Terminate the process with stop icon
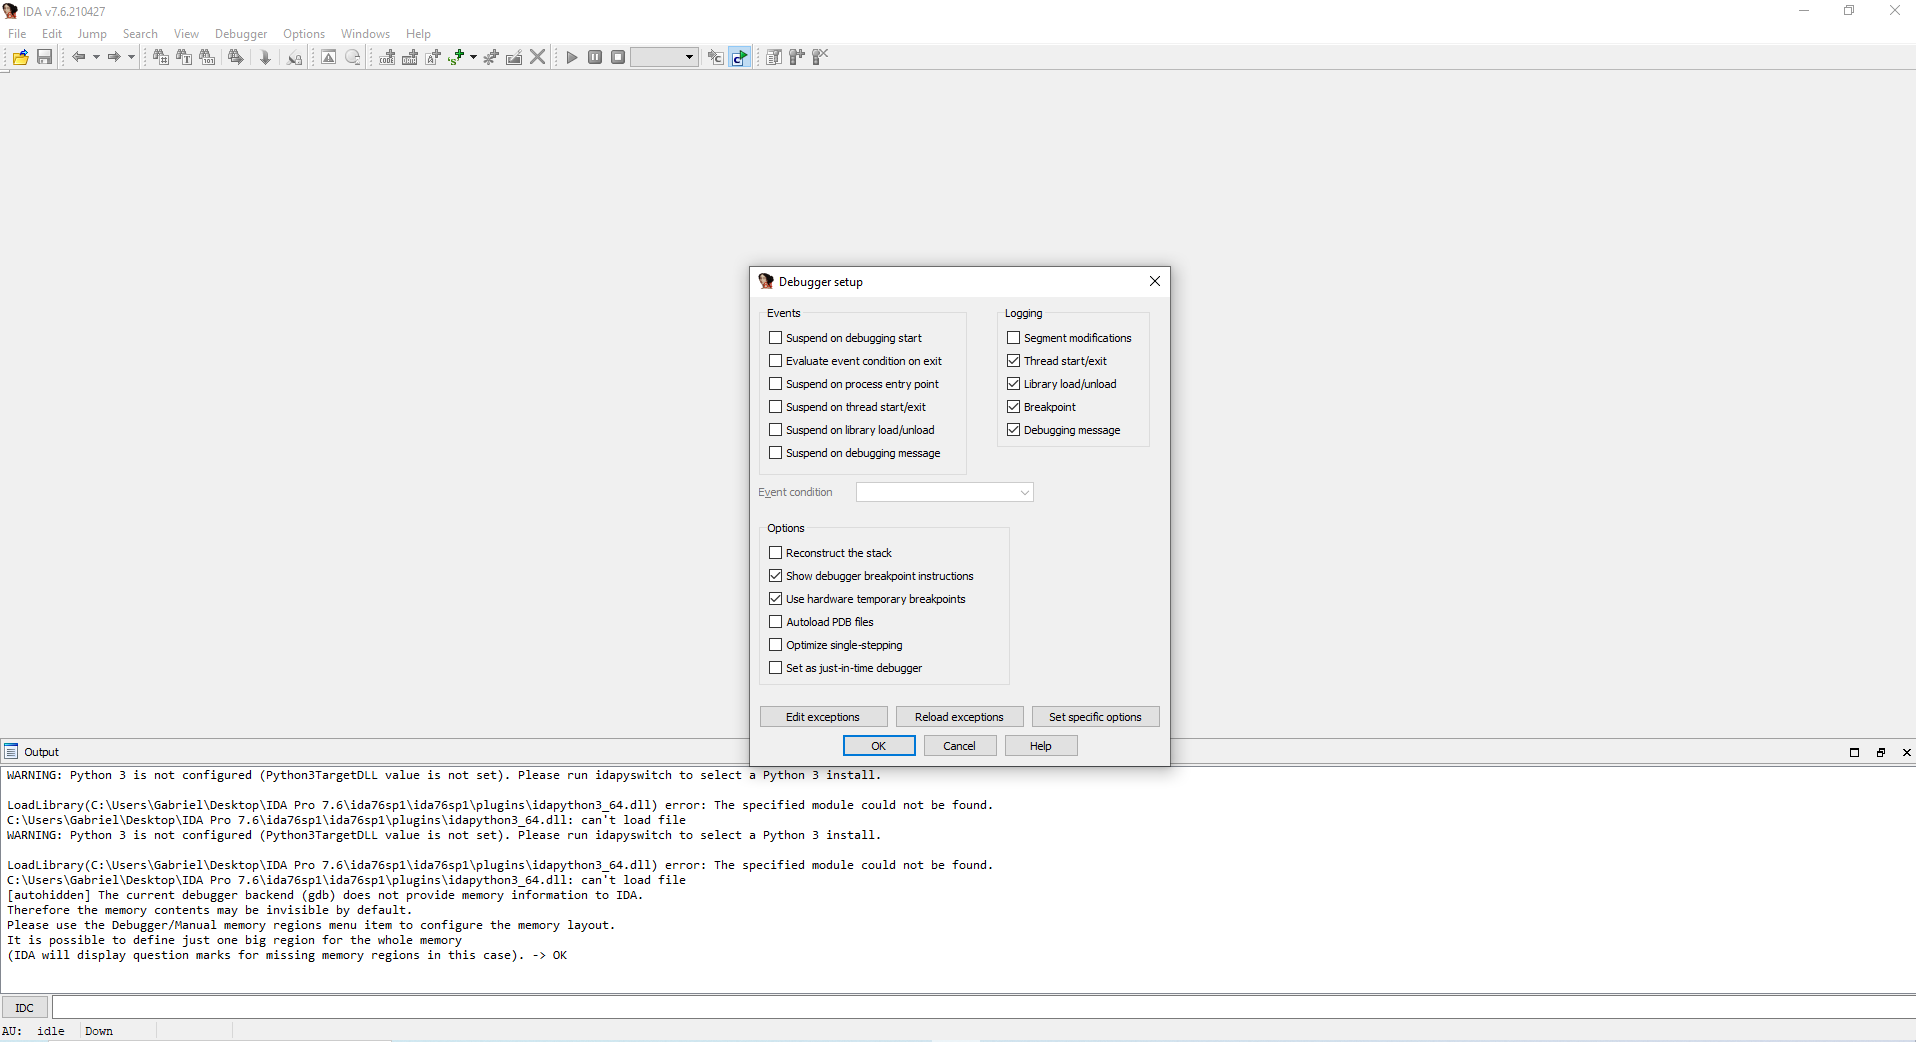Screen dimensions: 1916x1042 coord(618,57)
